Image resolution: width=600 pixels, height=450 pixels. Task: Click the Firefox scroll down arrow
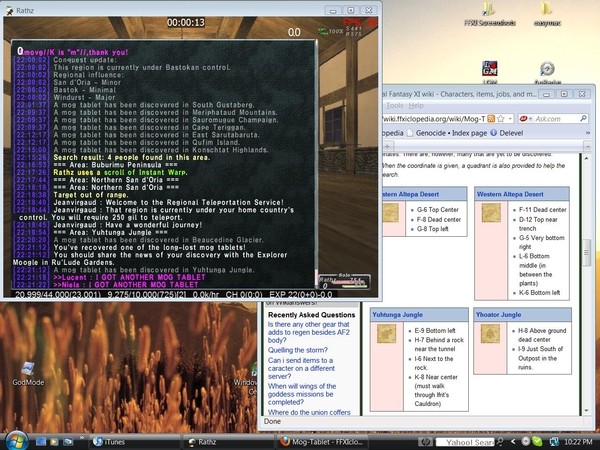point(586,411)
